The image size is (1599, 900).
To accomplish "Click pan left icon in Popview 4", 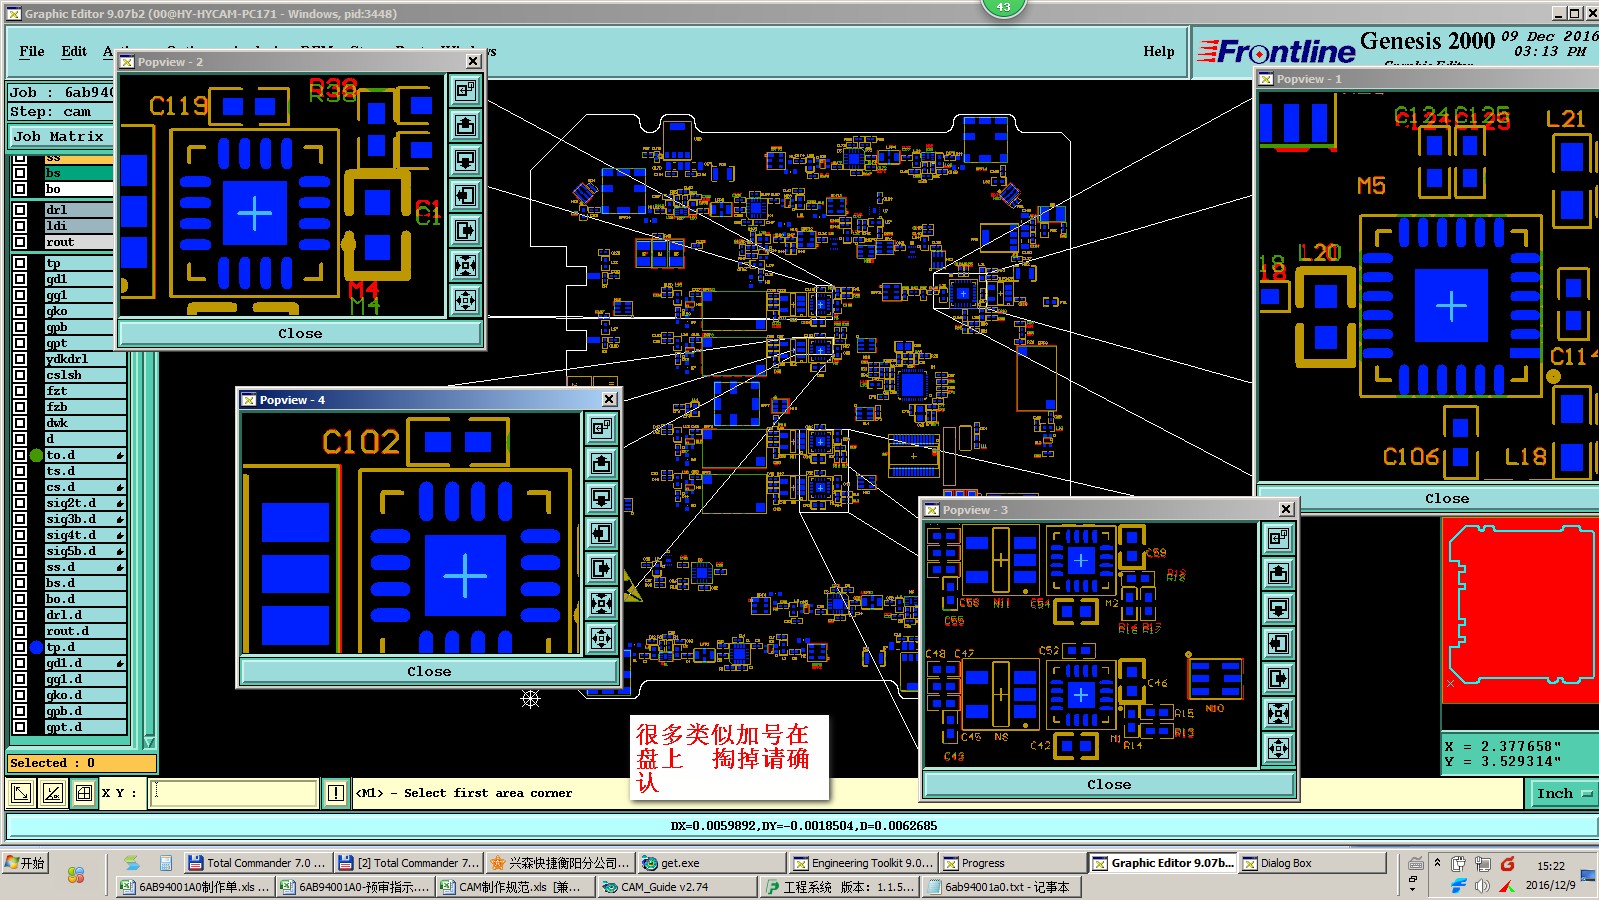I will 602,533.
